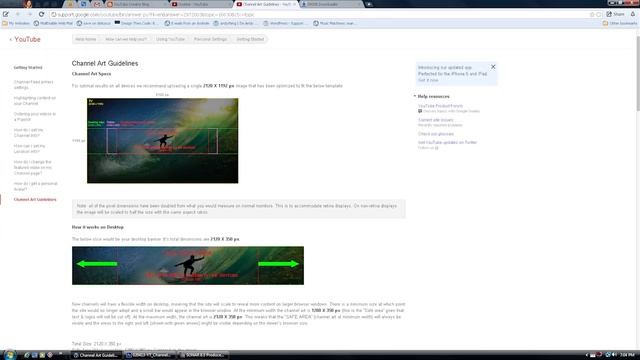This screenshot has height=360, width=640.
Task: Open the Share button in browser toolbar
Action: coord(616,14)
